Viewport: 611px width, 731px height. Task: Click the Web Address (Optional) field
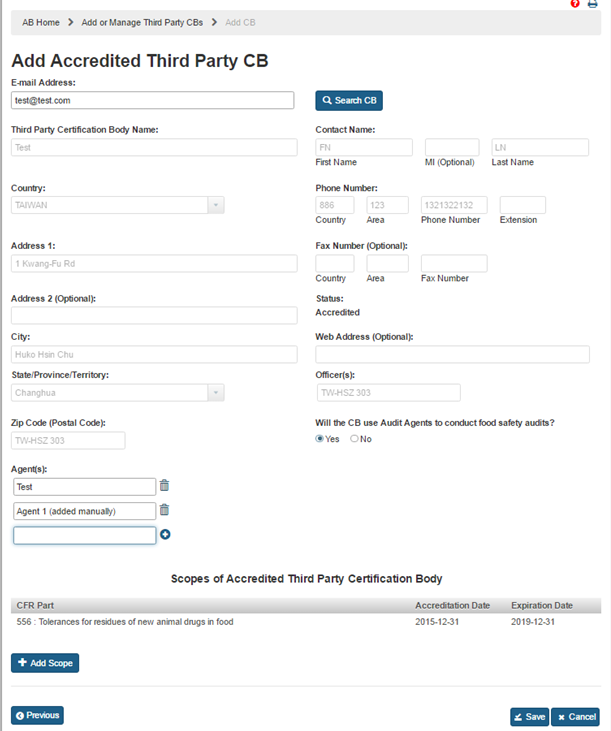452,354
